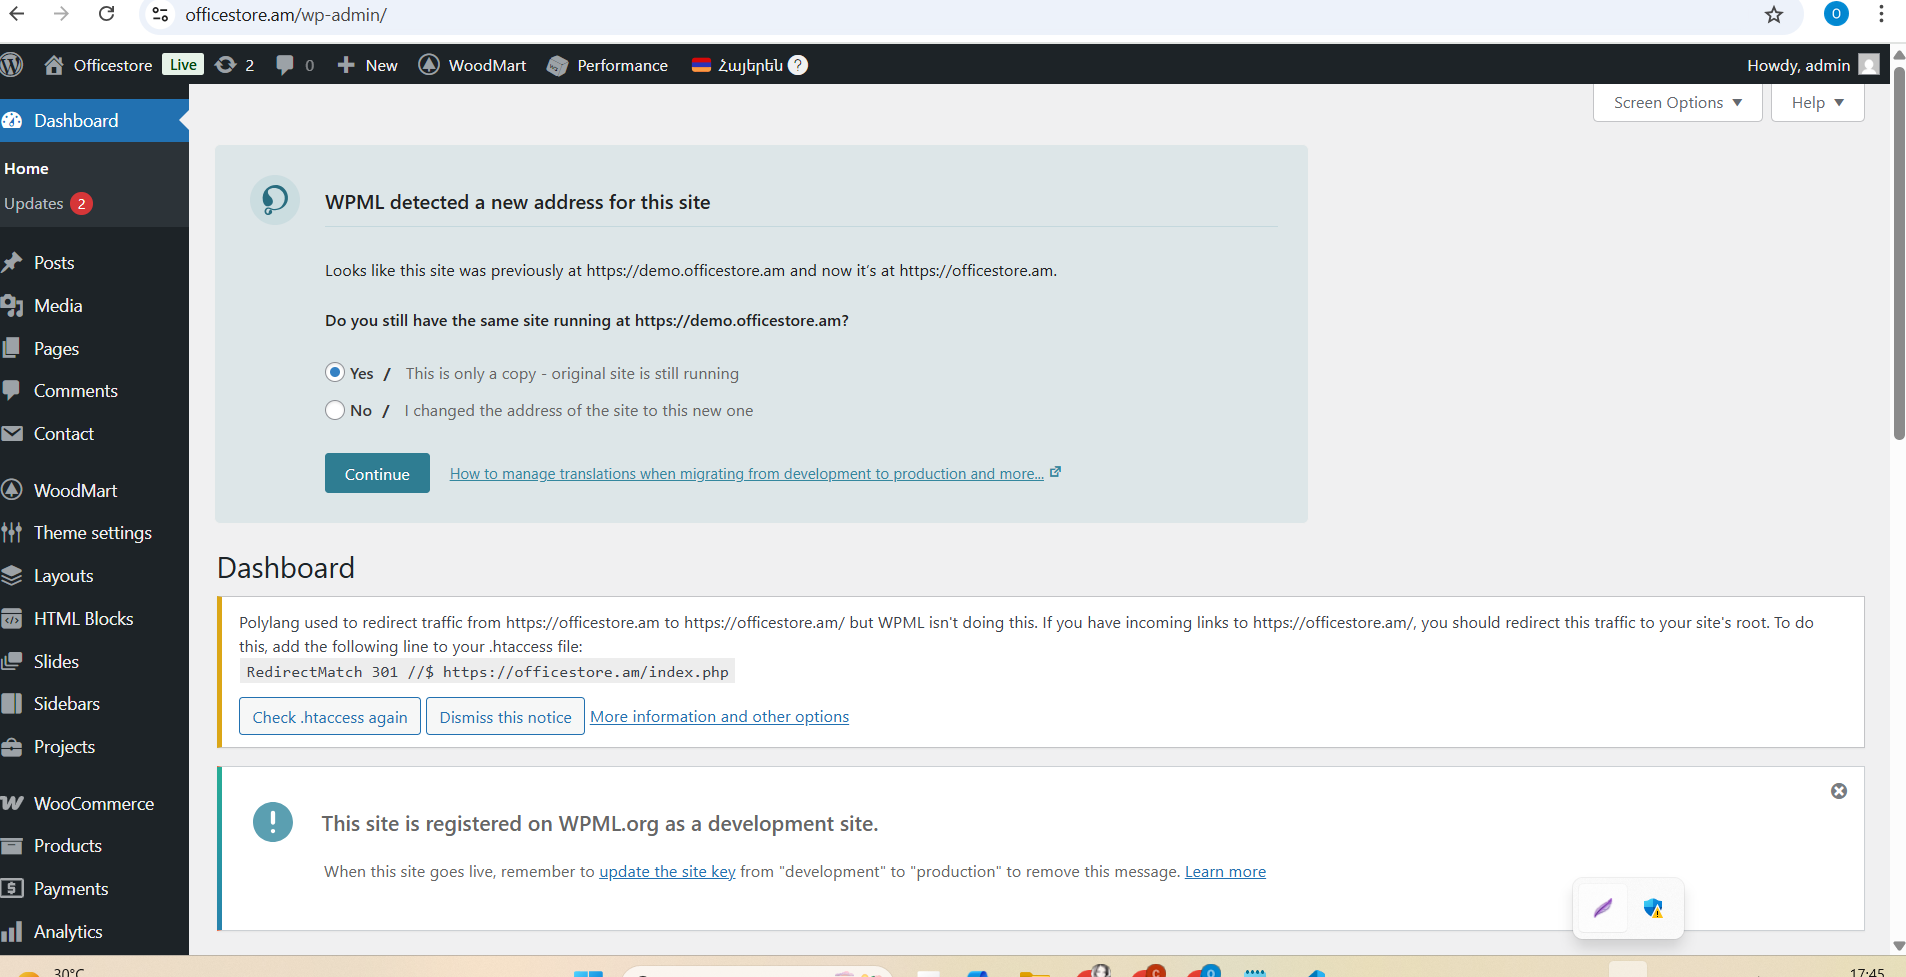Click the Layouts stack icon in sidebar
The width and height of the screenshot is (1906, 977).
12,575
